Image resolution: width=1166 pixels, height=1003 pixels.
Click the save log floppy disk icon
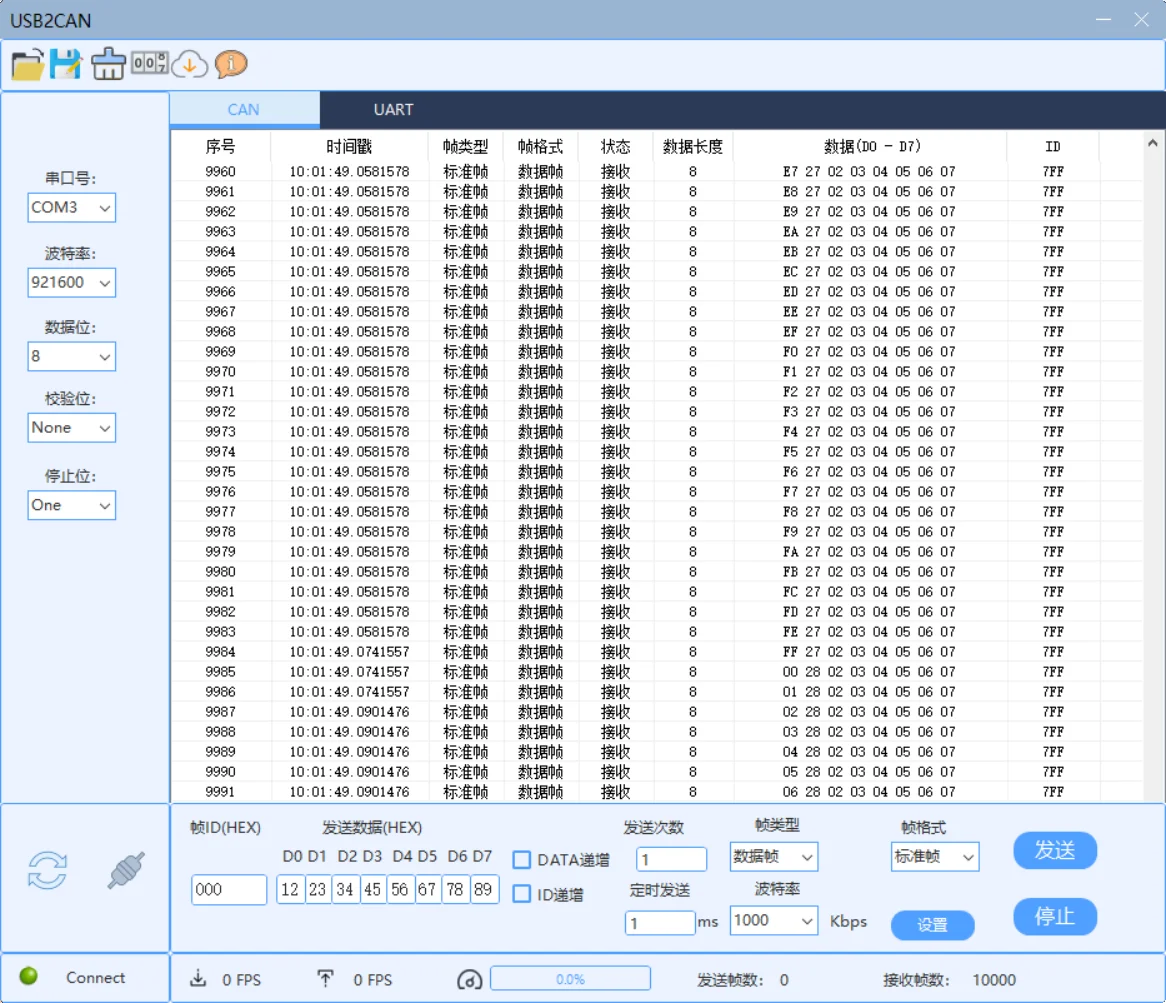66,65
